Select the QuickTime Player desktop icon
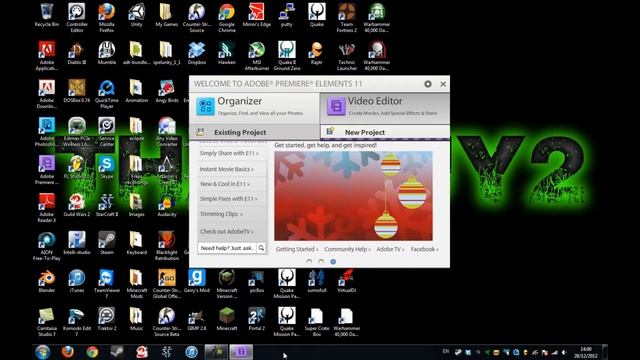Viewport: 640px width, 360px height. 107,94
